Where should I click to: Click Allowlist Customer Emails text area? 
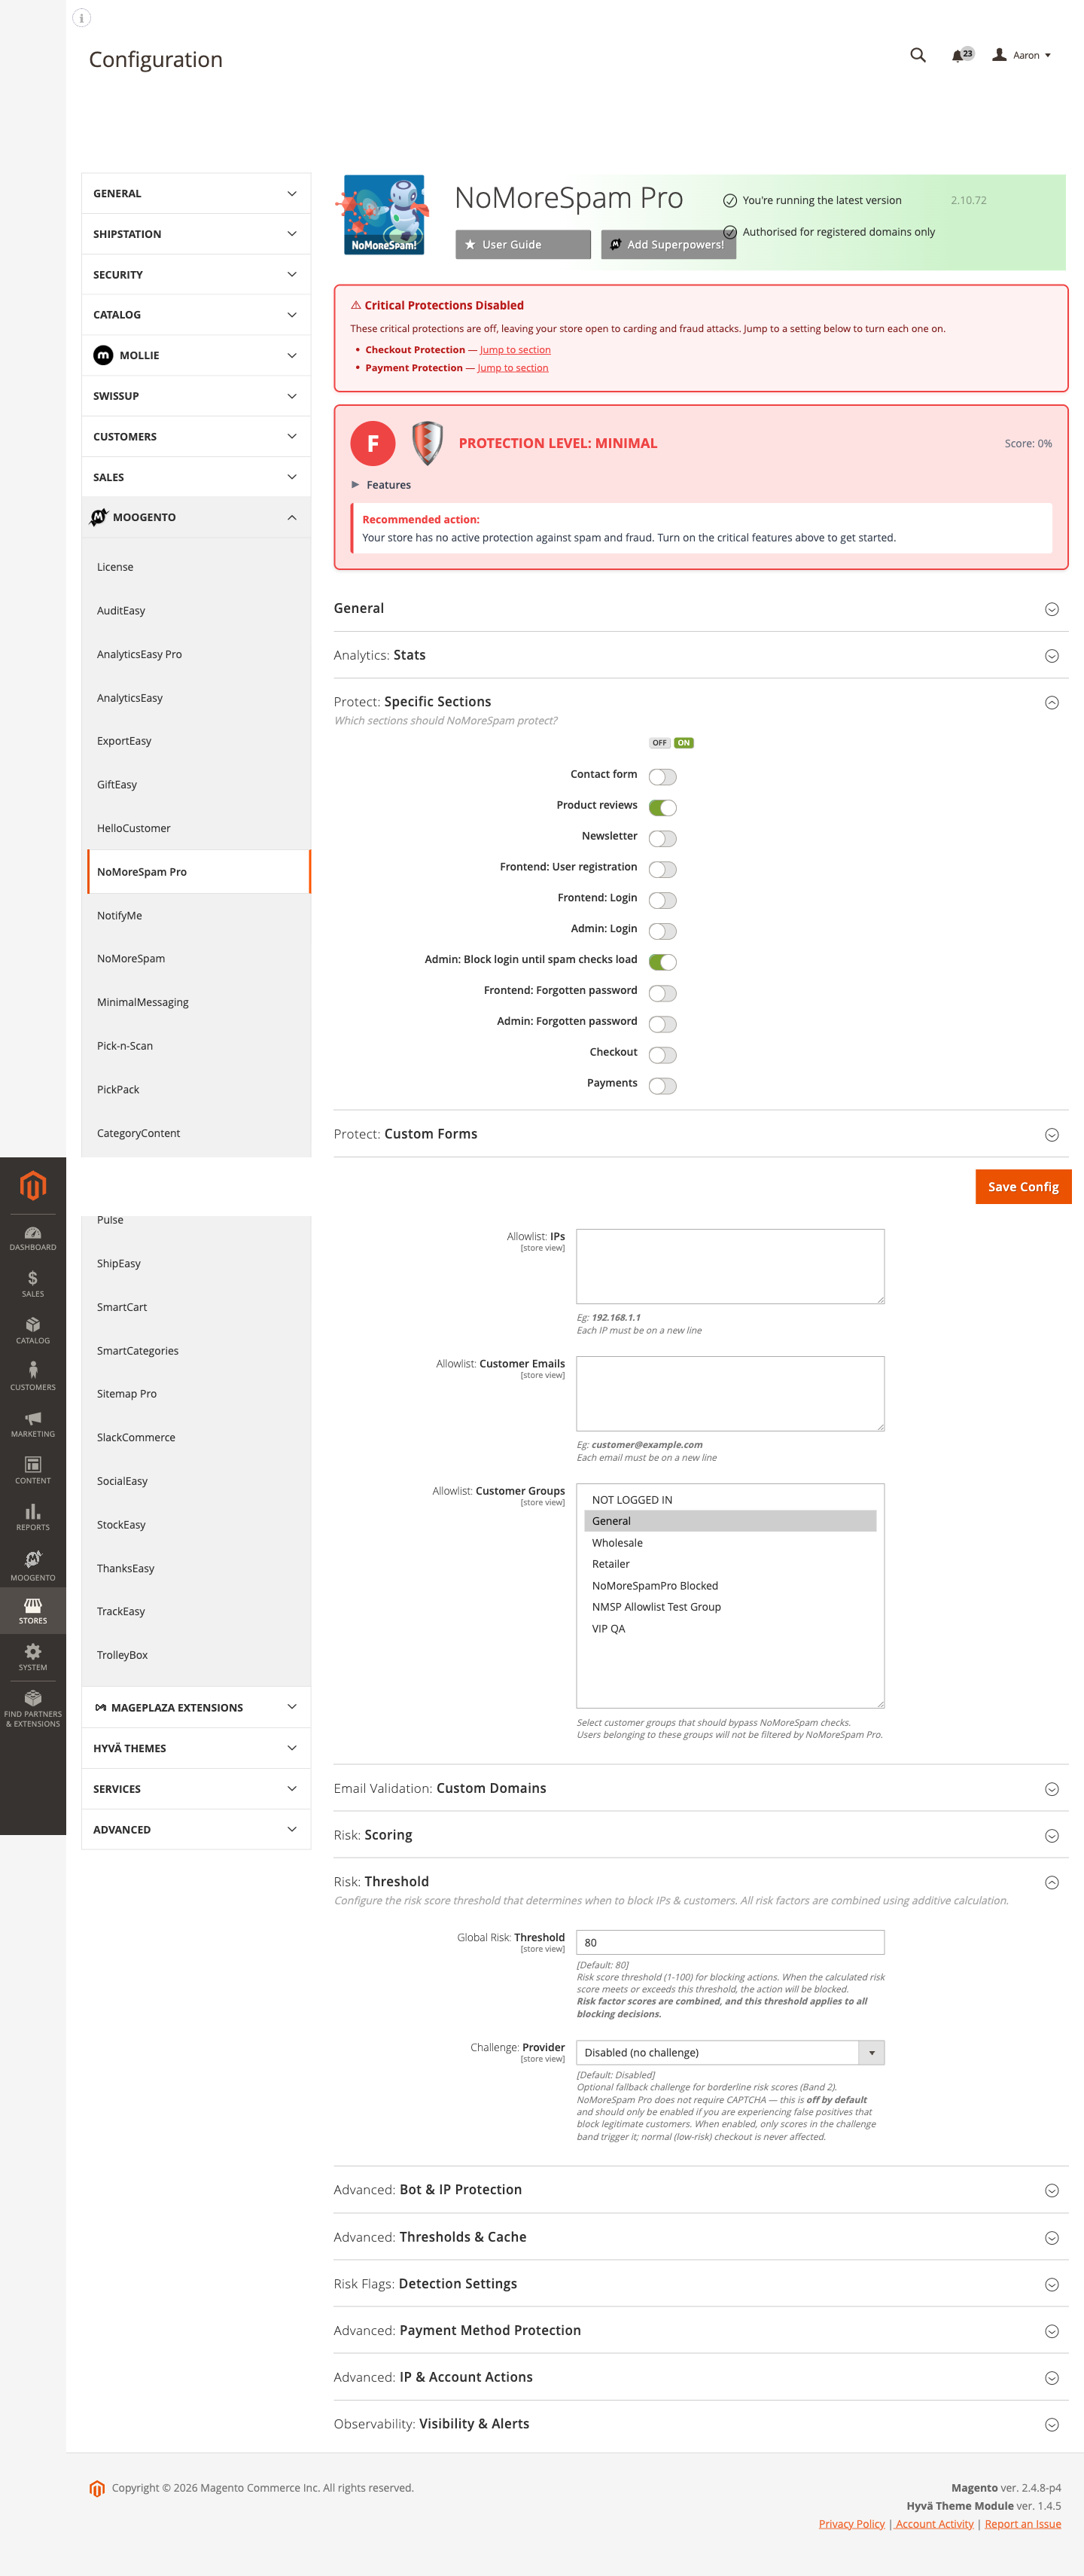[x=730, y=1394]
